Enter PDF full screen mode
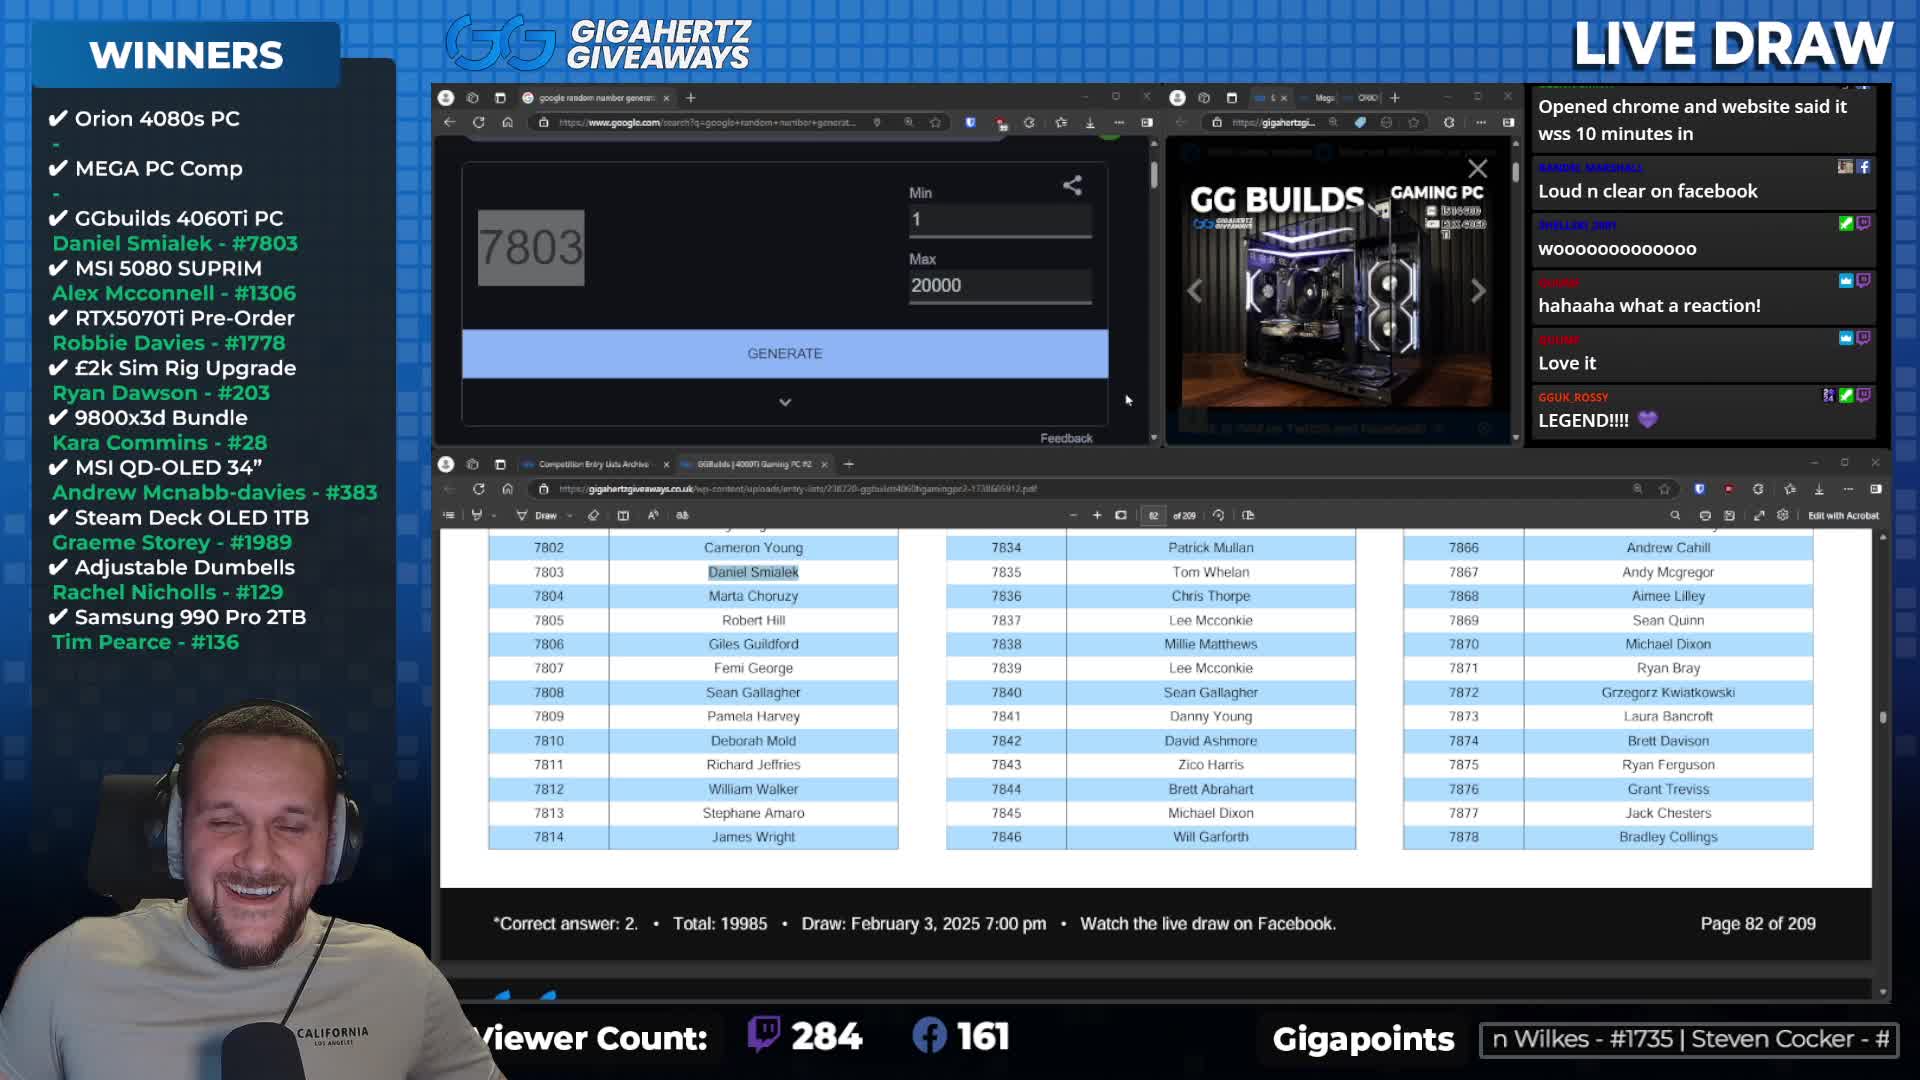1920x1080 pixels. coord(1759,515)
